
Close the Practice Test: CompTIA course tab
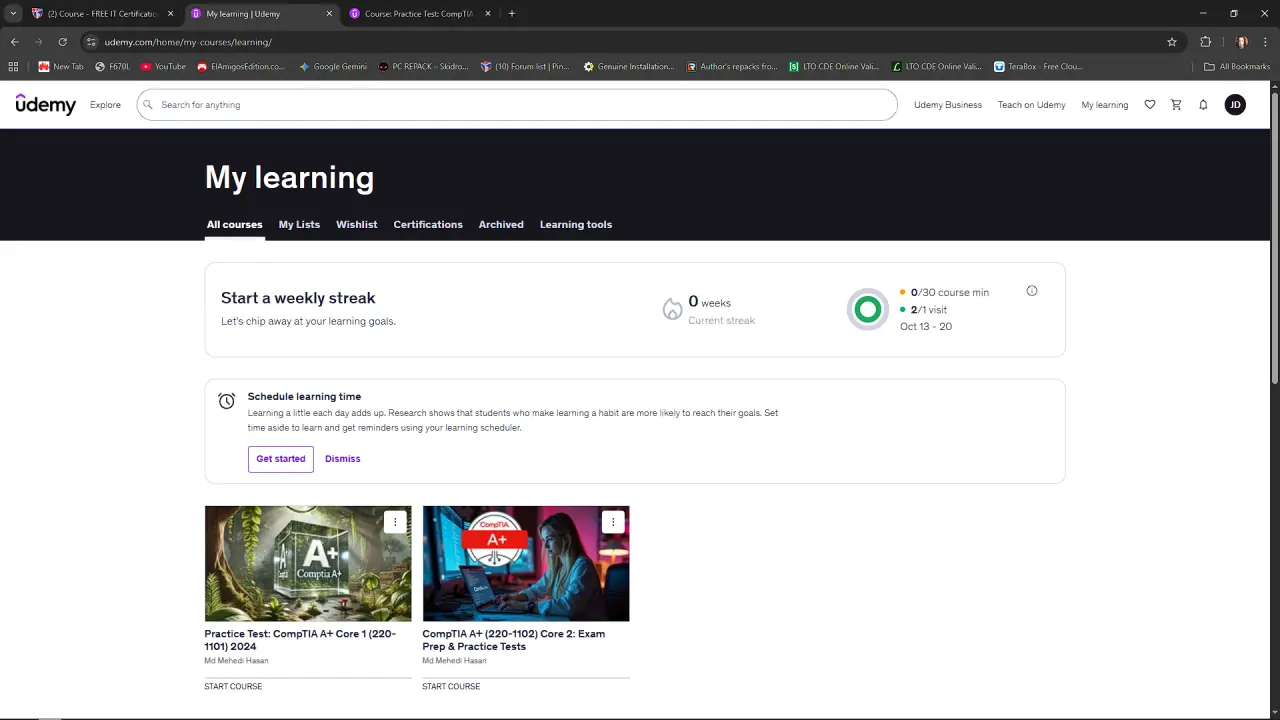488,14
